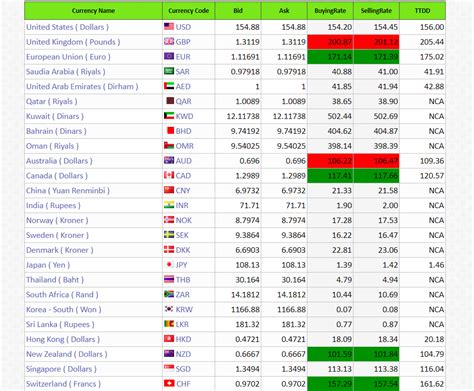Click Hong Kong TTDD value 20.18
The image size is (474, 391).
coord(434,339)
